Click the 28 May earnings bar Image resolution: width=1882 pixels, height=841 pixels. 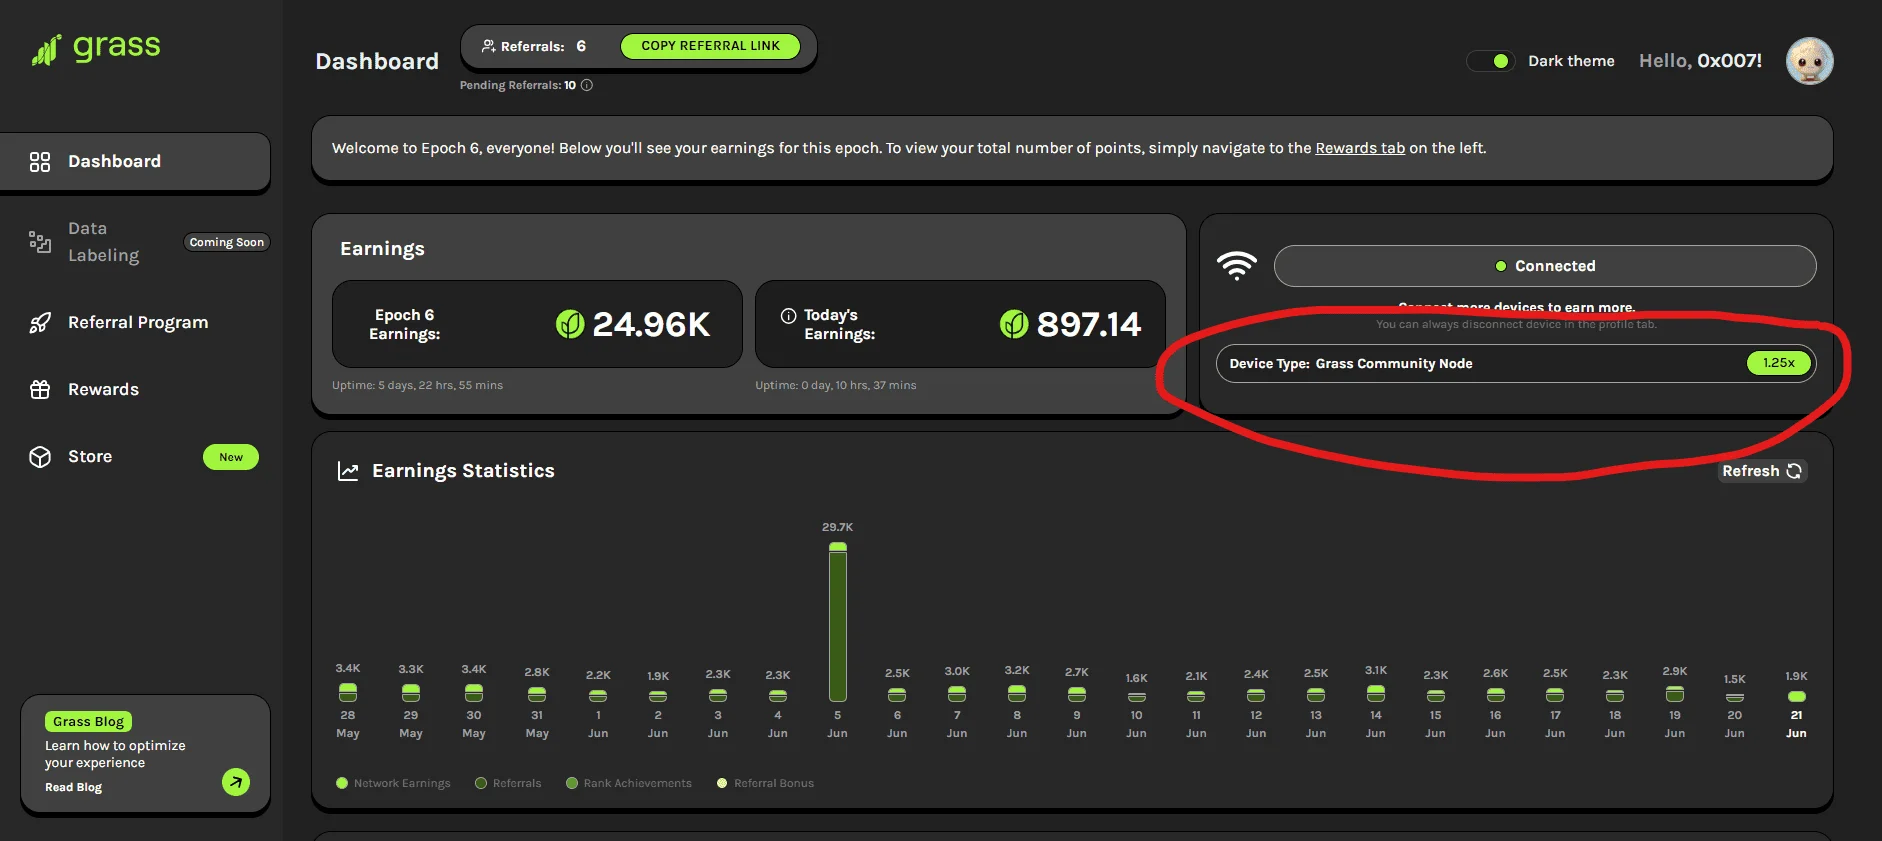tap(348, 692)
